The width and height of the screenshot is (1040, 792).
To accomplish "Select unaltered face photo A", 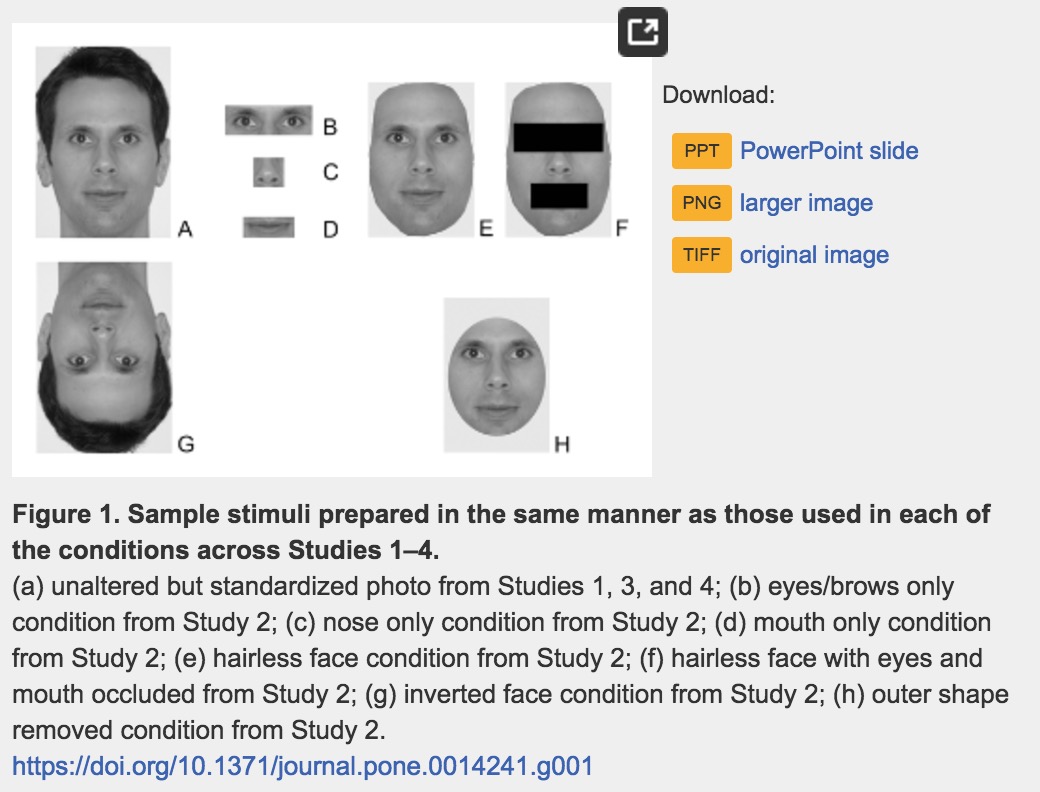I will (102, 141).
